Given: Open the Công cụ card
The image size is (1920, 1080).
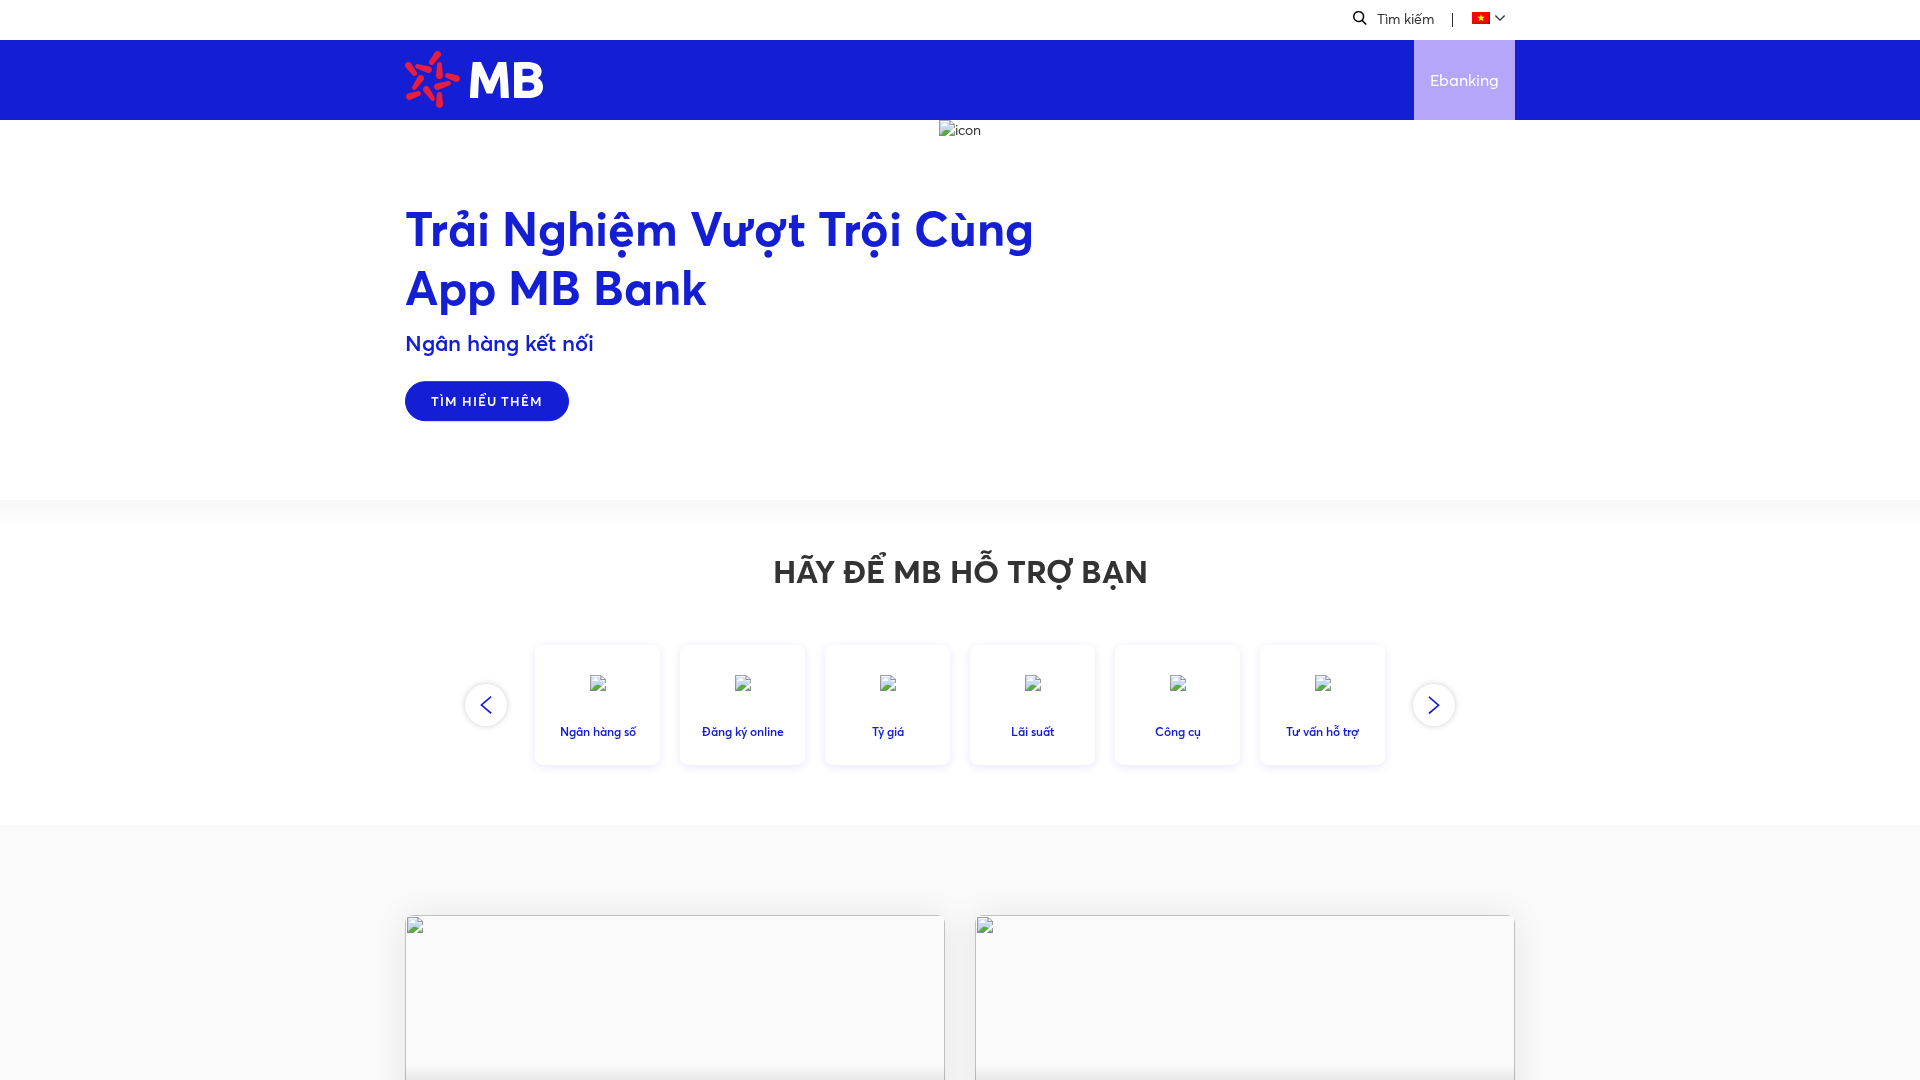Looking at the screenshot, I should pos(1178,705).
